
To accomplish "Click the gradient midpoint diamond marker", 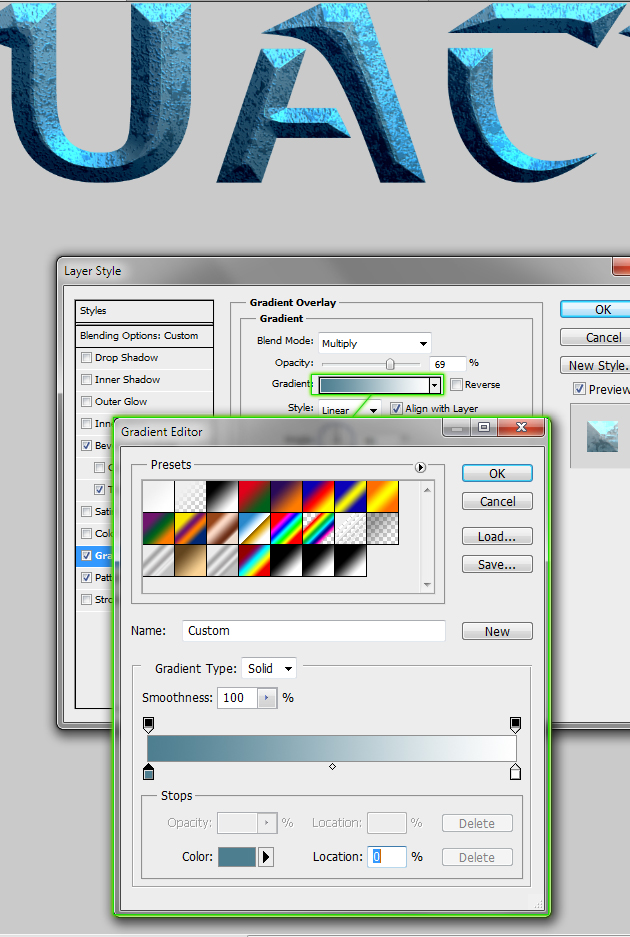I will (x=332, y=767).
